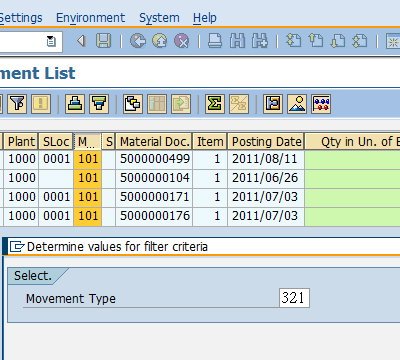
Task: Open the System menu
Action: click(x=159, y=18)
